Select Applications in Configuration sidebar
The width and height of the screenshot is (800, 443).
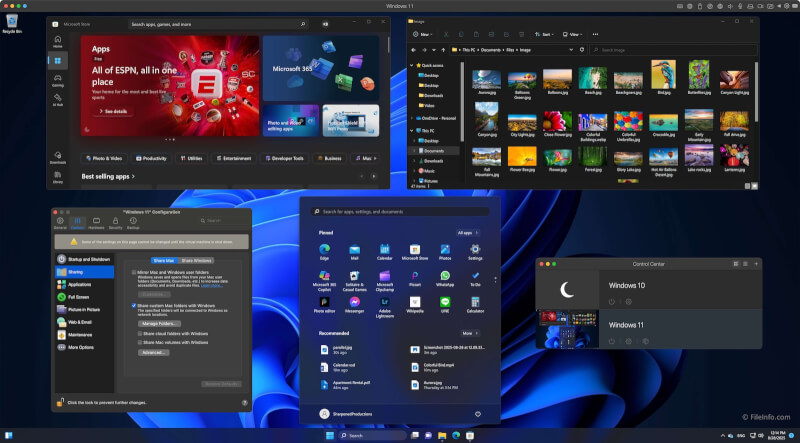85,285
